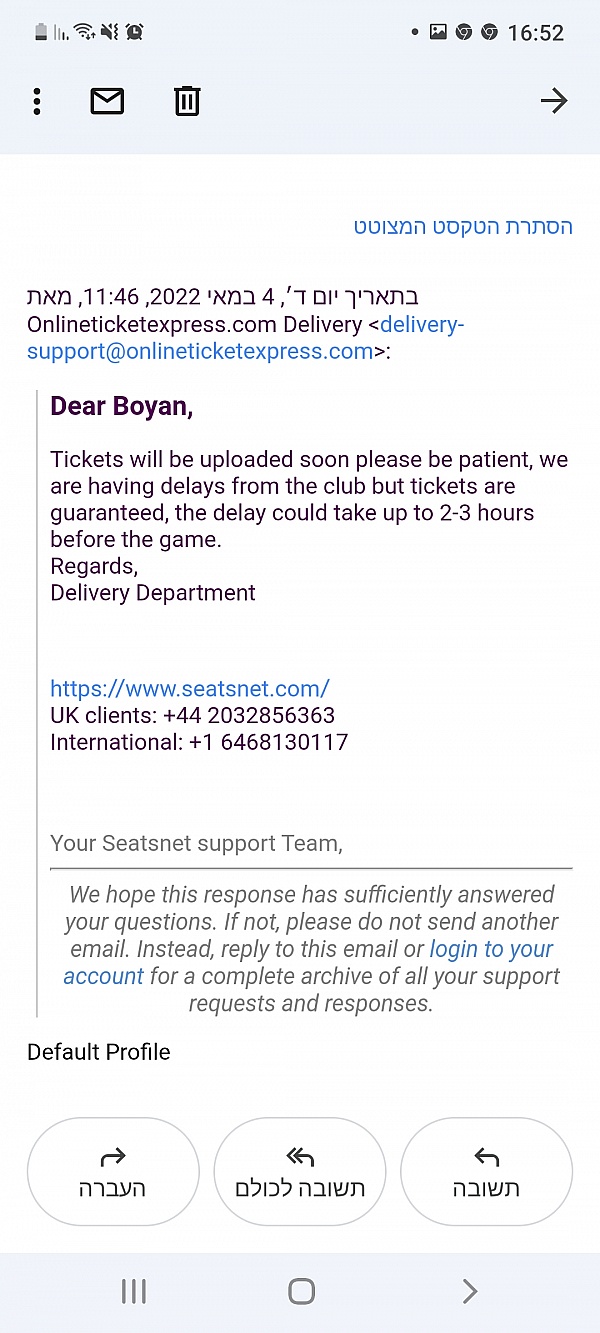The width and height of the screenshot is (600, 1333).
Task: Go back using the top arrow
Action: tap(553, 101)
